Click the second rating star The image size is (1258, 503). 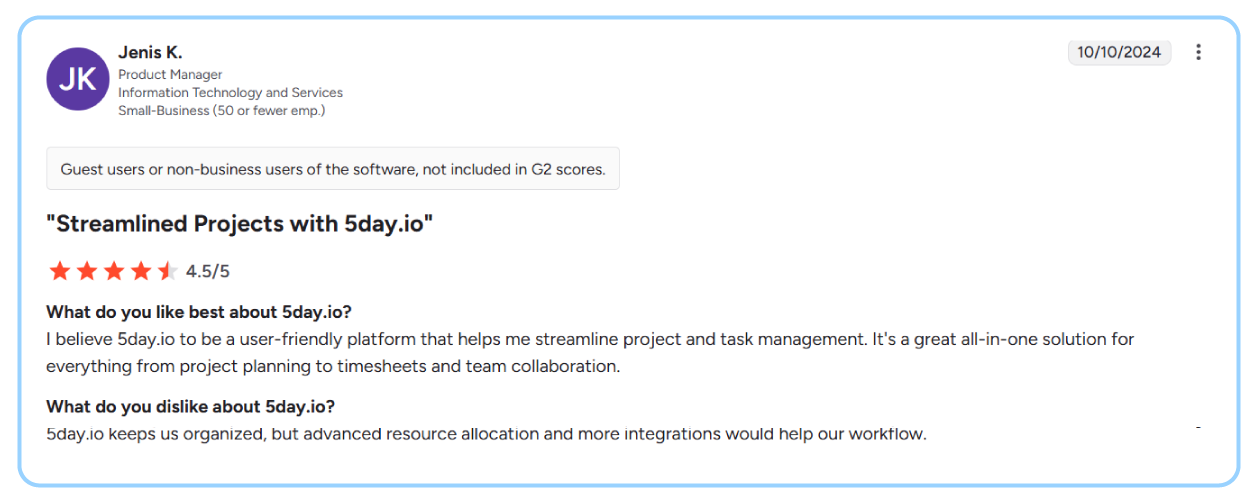[x=87, y=271]
